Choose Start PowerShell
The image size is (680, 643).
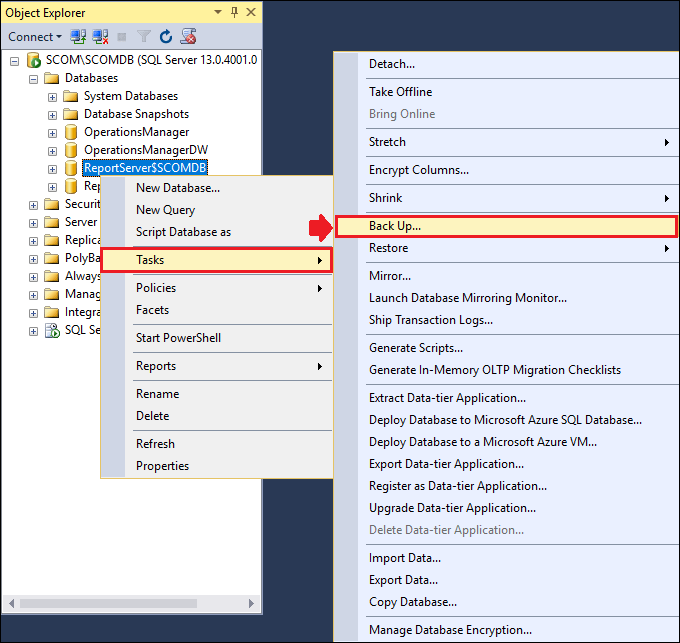pyautogui.click(x=217, y=338)
